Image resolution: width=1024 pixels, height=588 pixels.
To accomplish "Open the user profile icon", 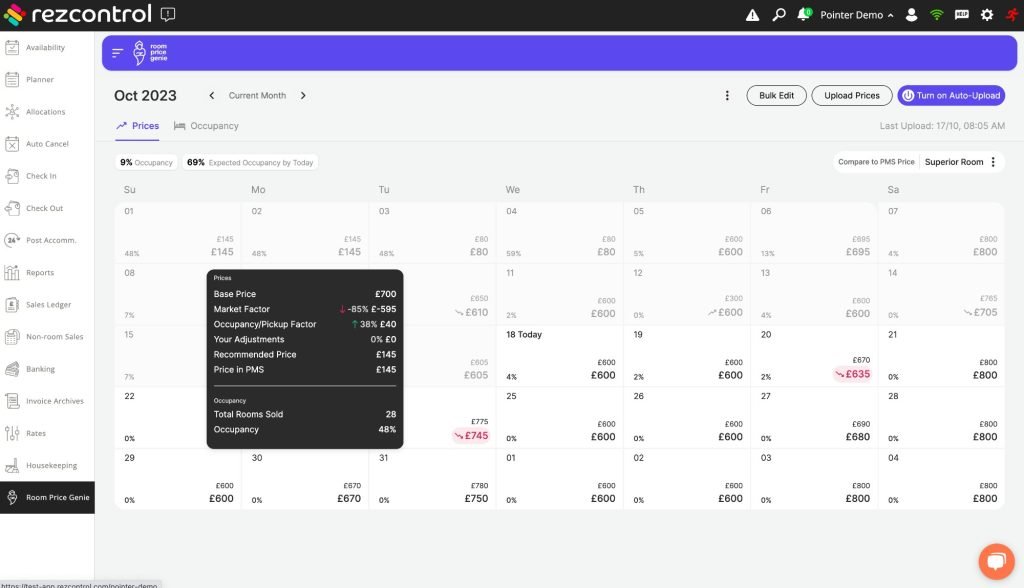I will pyautogui.click(x=911, y=15).
